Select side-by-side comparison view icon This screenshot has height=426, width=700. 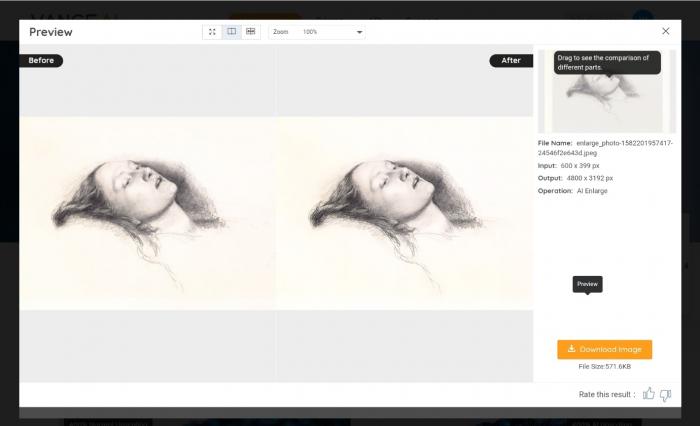pos(231,32)
